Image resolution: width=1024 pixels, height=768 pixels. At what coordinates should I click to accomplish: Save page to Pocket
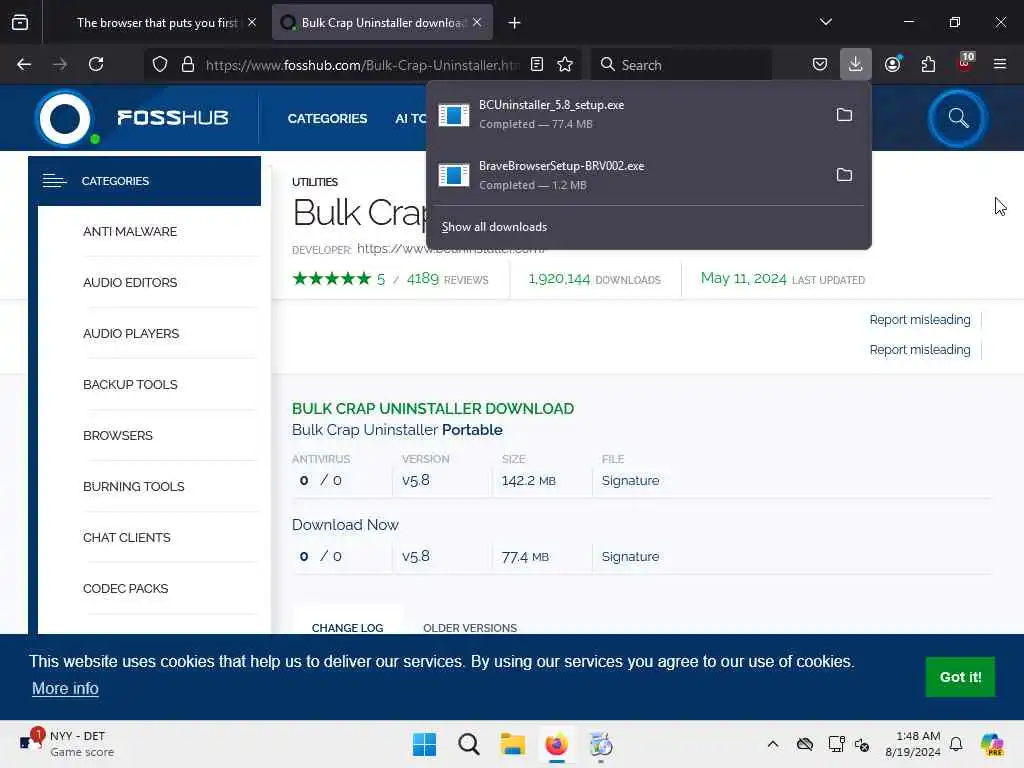pyautogui.click(x=820, y=64)
